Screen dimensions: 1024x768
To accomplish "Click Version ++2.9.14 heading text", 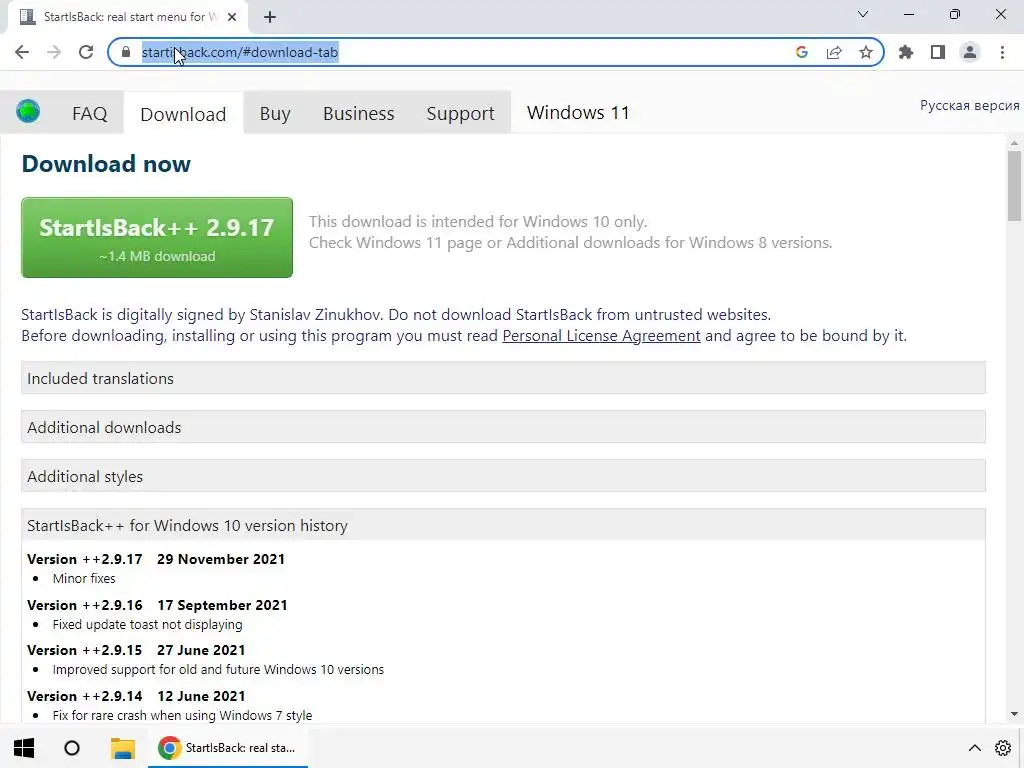I will tap(136, 696).
